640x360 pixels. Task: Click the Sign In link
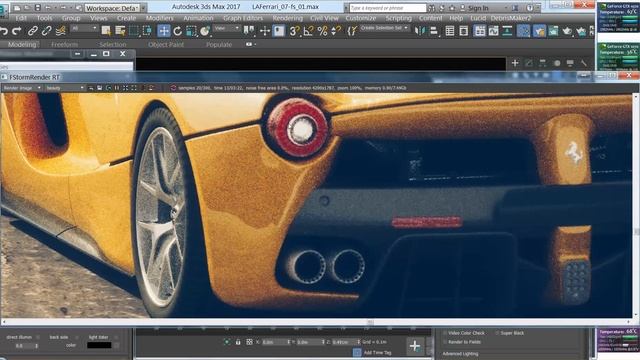(x=478, y=8)
